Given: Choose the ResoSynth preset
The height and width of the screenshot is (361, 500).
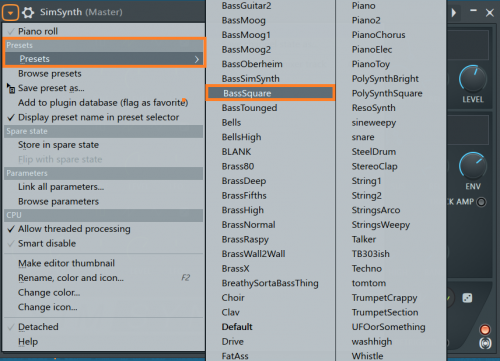Looking at the screenshot, I should [x=373, y=108].
